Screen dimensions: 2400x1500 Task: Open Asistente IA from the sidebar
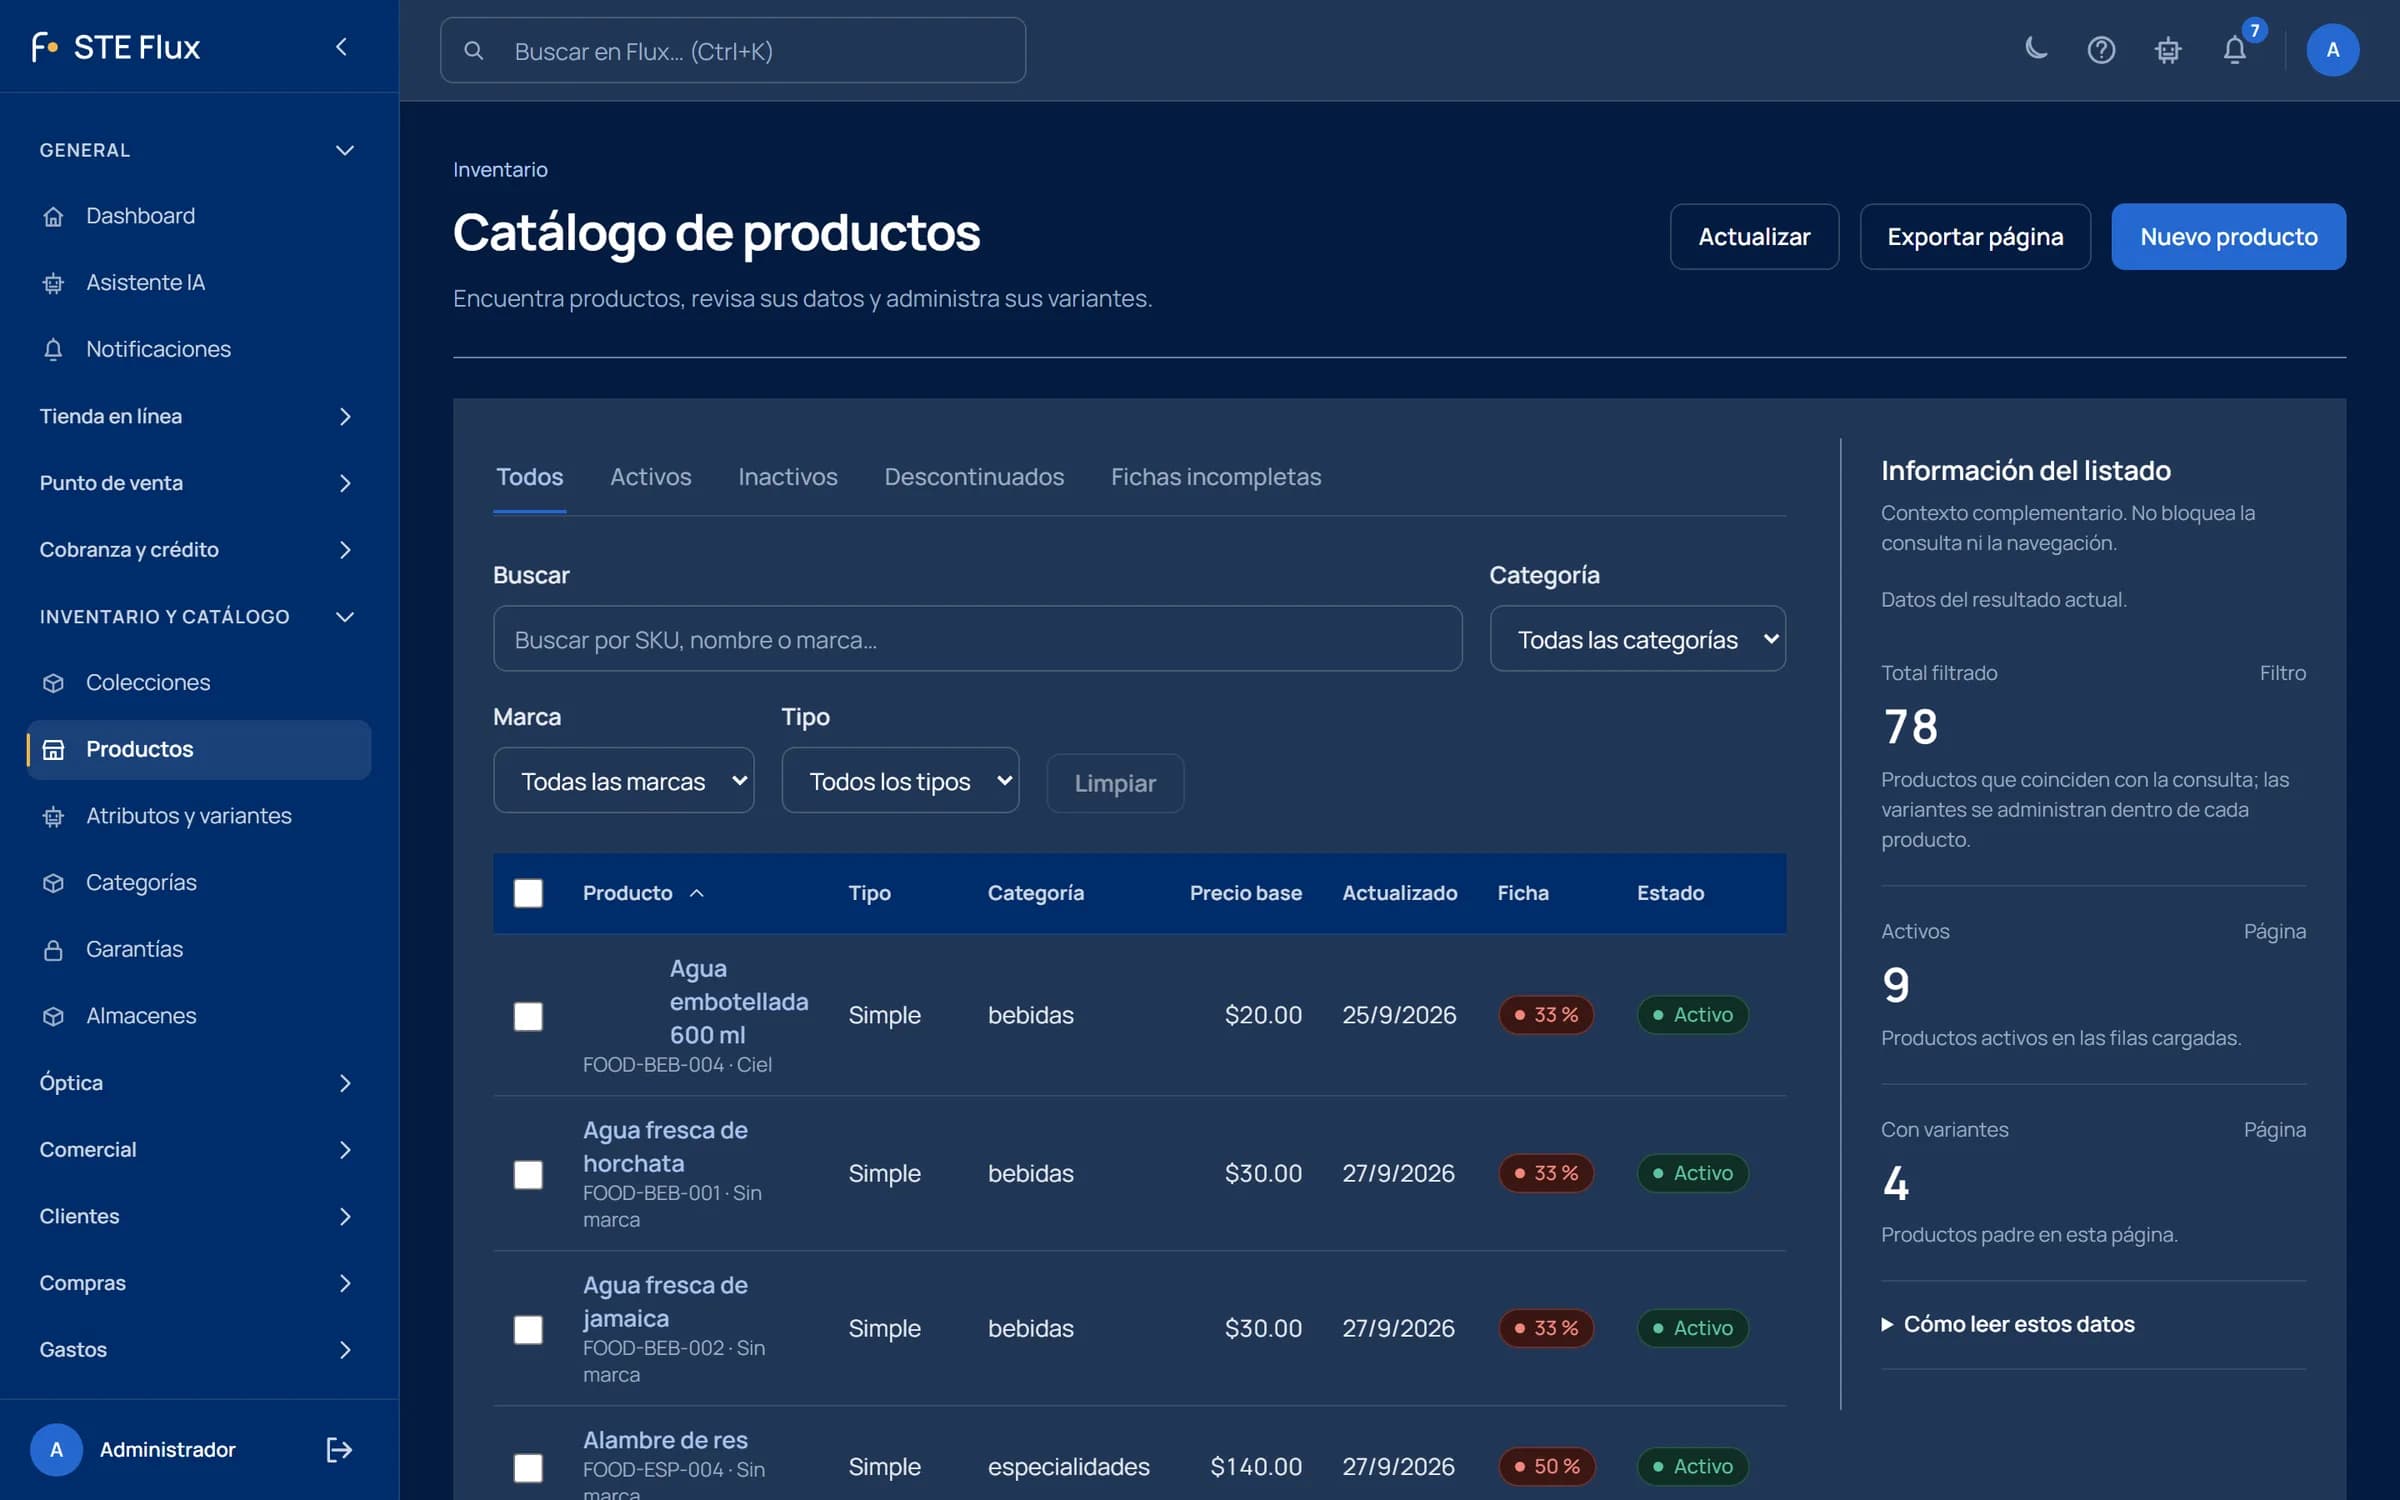point(199,283)
